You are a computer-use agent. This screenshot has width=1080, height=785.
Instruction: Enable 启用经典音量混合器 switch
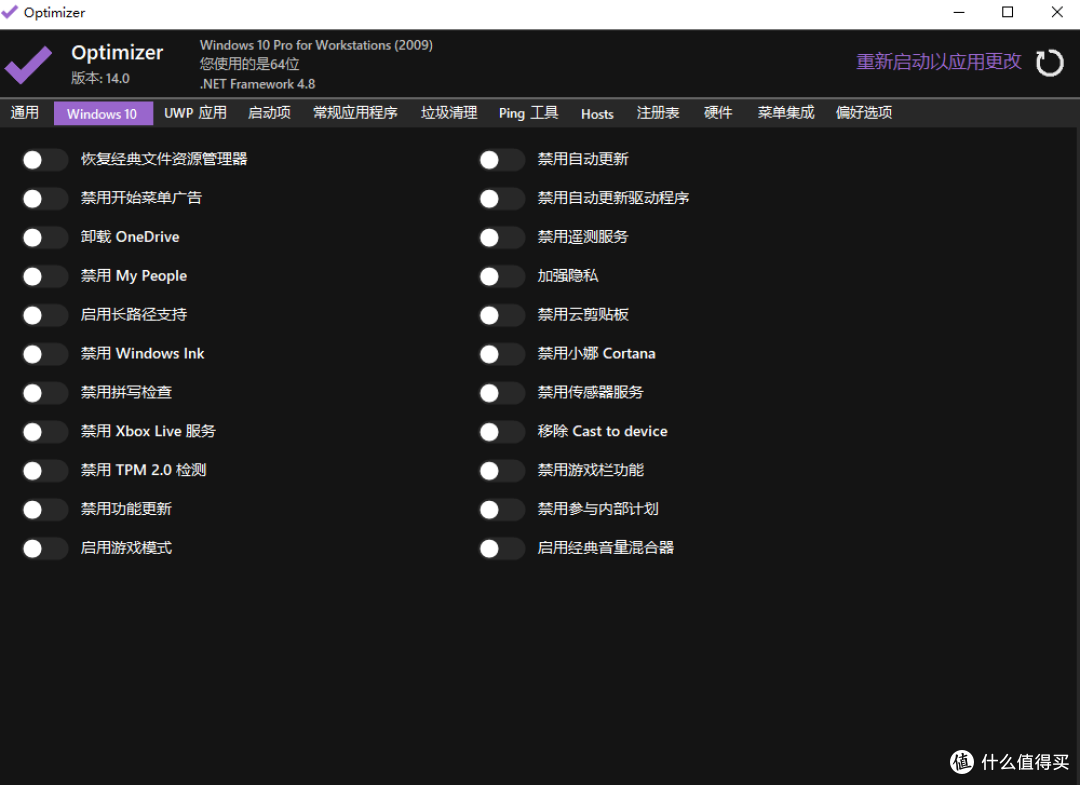[x=501, y=549]
